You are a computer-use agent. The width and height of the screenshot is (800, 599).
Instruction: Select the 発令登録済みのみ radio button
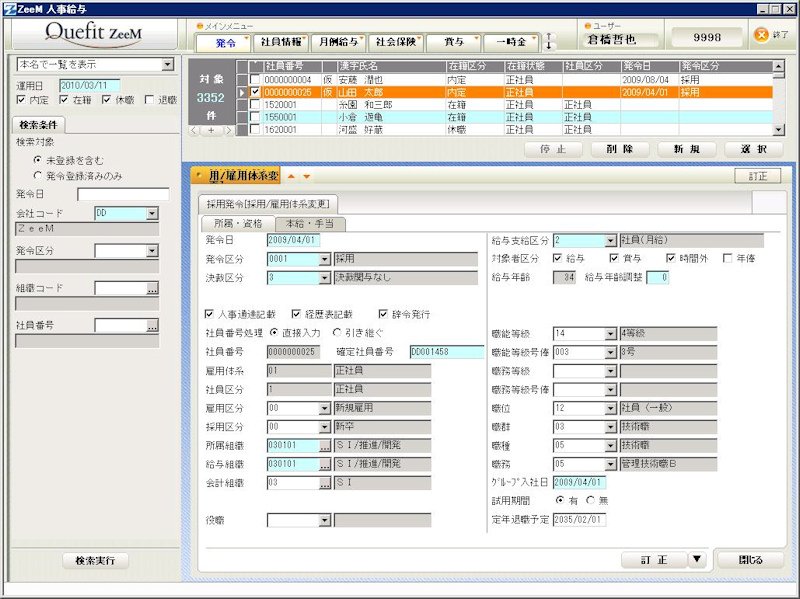(37, 176)
